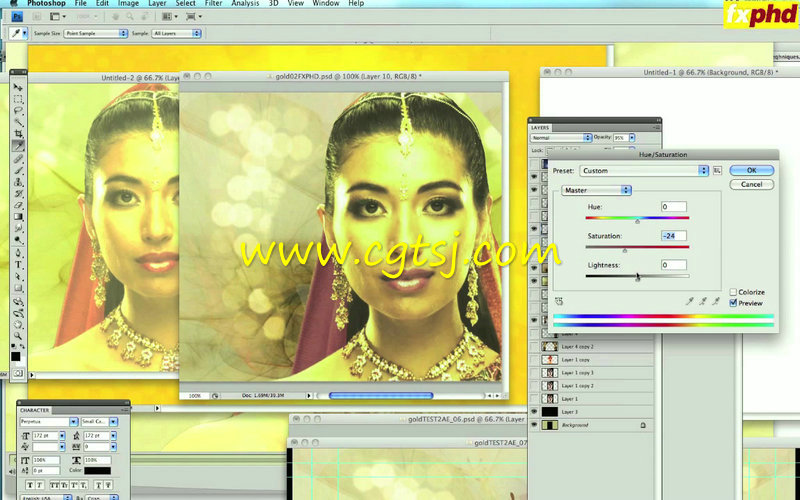Screen dimensions: 800x500
Task: Open the Perpetua font family dropdown
Action: (73, 421)
